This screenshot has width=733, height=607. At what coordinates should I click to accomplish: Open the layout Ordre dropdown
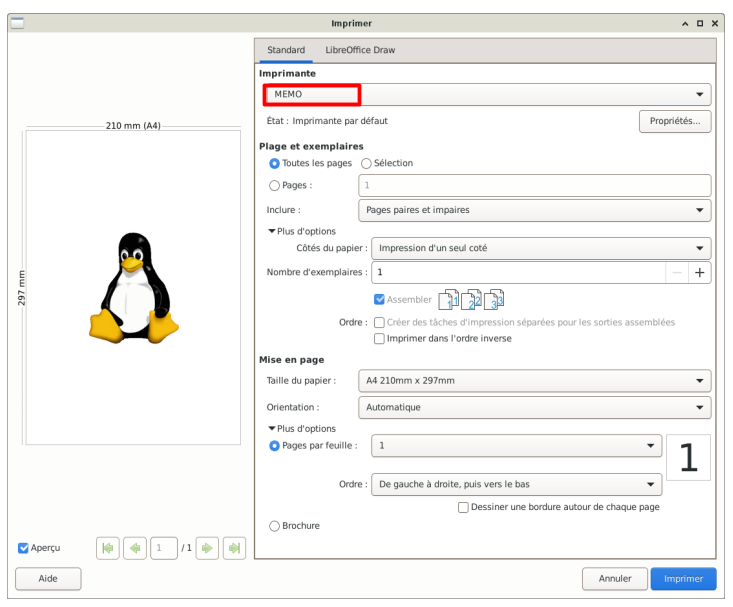517,484
